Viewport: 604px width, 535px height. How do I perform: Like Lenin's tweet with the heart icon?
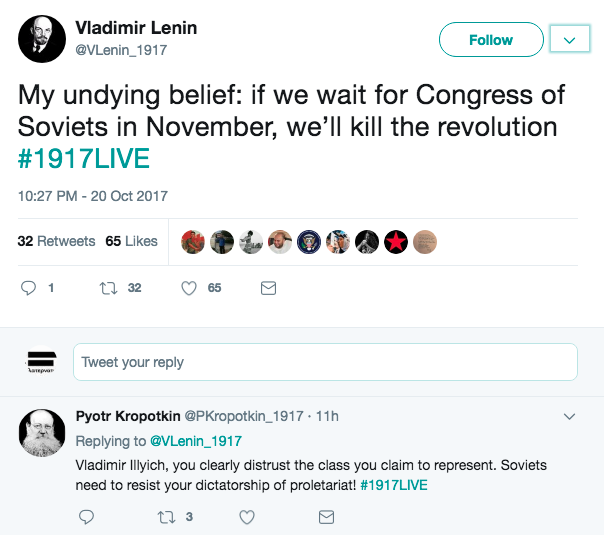[x=188, y=288]
